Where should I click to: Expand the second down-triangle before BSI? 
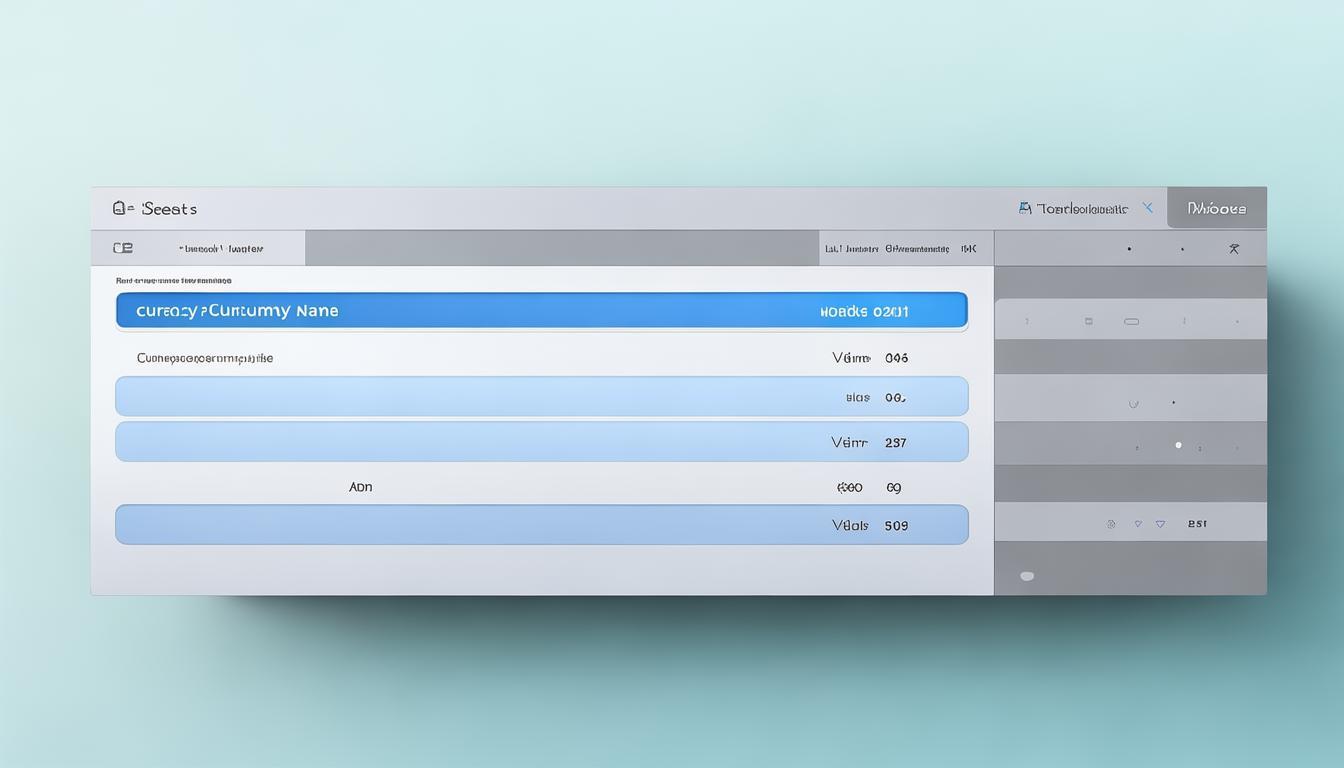[1160, 524]
